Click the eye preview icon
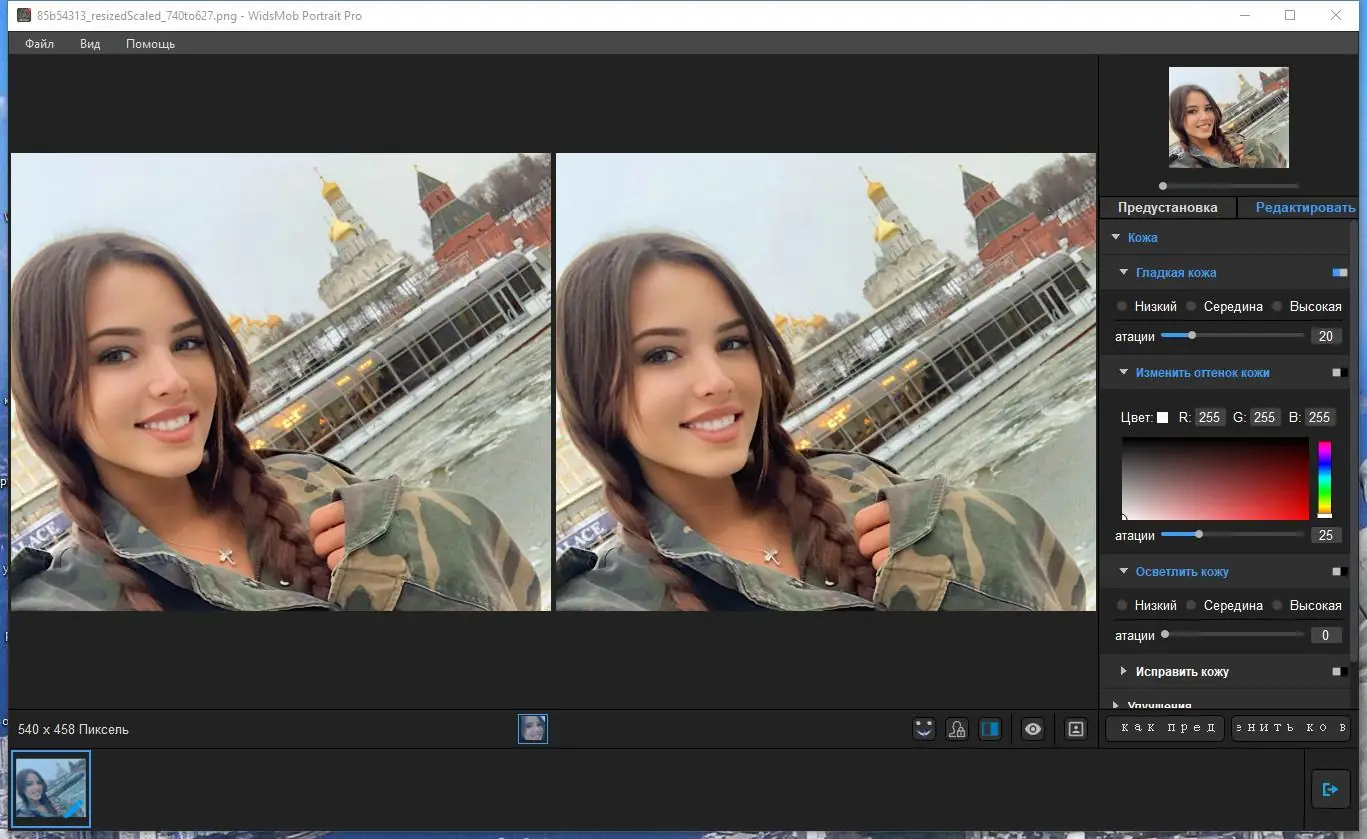Image resolution: width=1367 pixels, height=839 pixels. [x=1032, y=728]
